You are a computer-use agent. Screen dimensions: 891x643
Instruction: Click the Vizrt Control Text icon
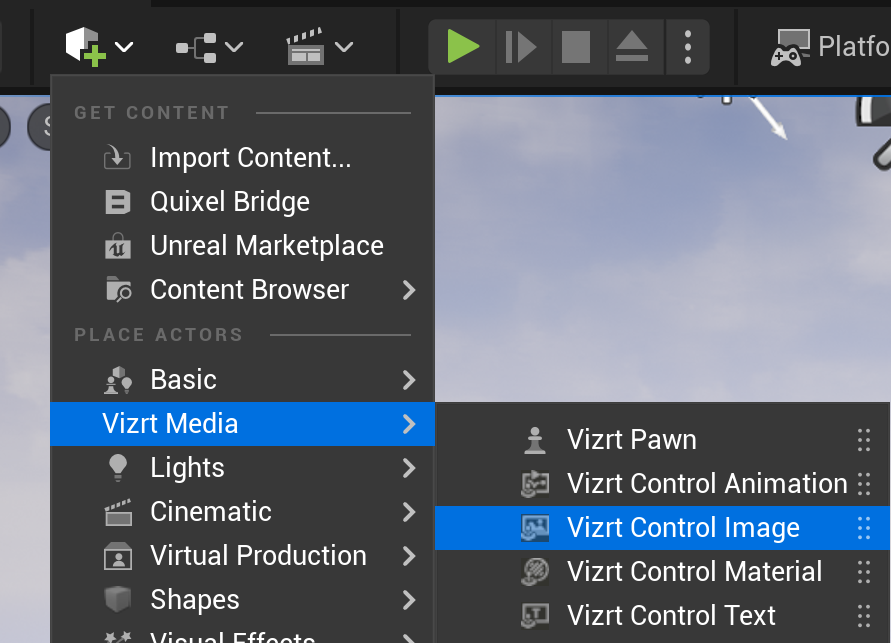535,616
